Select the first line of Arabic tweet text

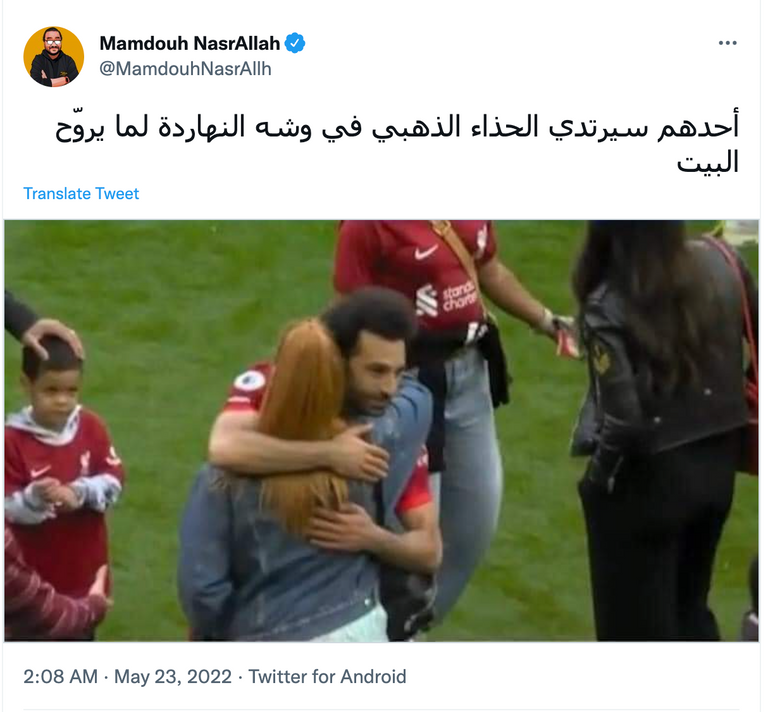pos(397,127)
